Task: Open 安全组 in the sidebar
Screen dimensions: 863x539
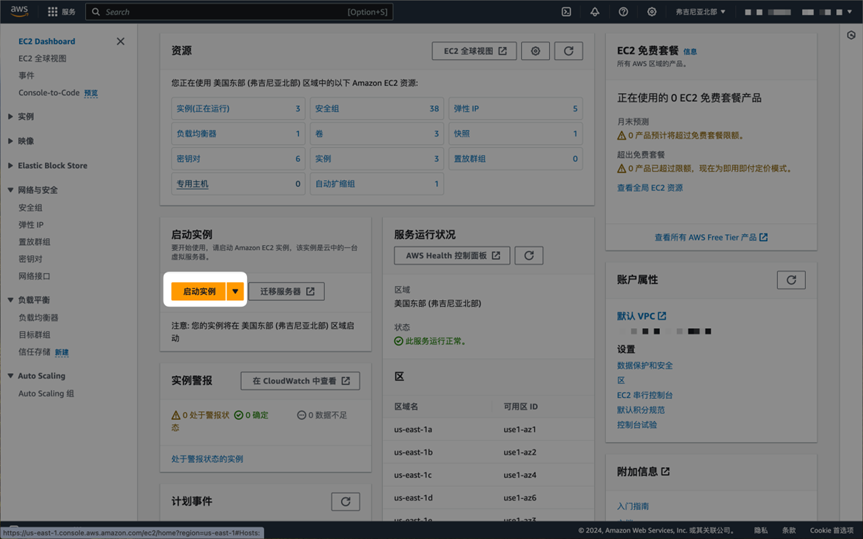Action: pos(30,208)
